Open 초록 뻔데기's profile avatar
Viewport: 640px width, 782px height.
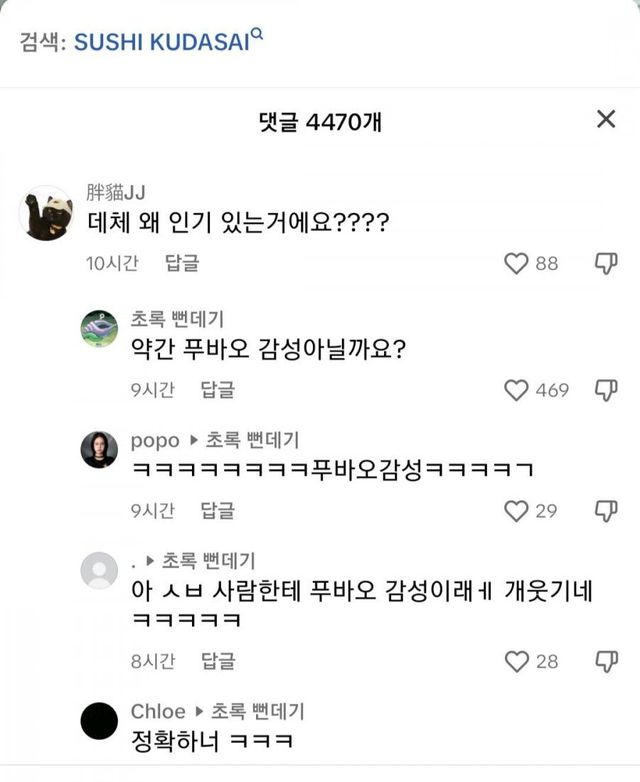99,329
